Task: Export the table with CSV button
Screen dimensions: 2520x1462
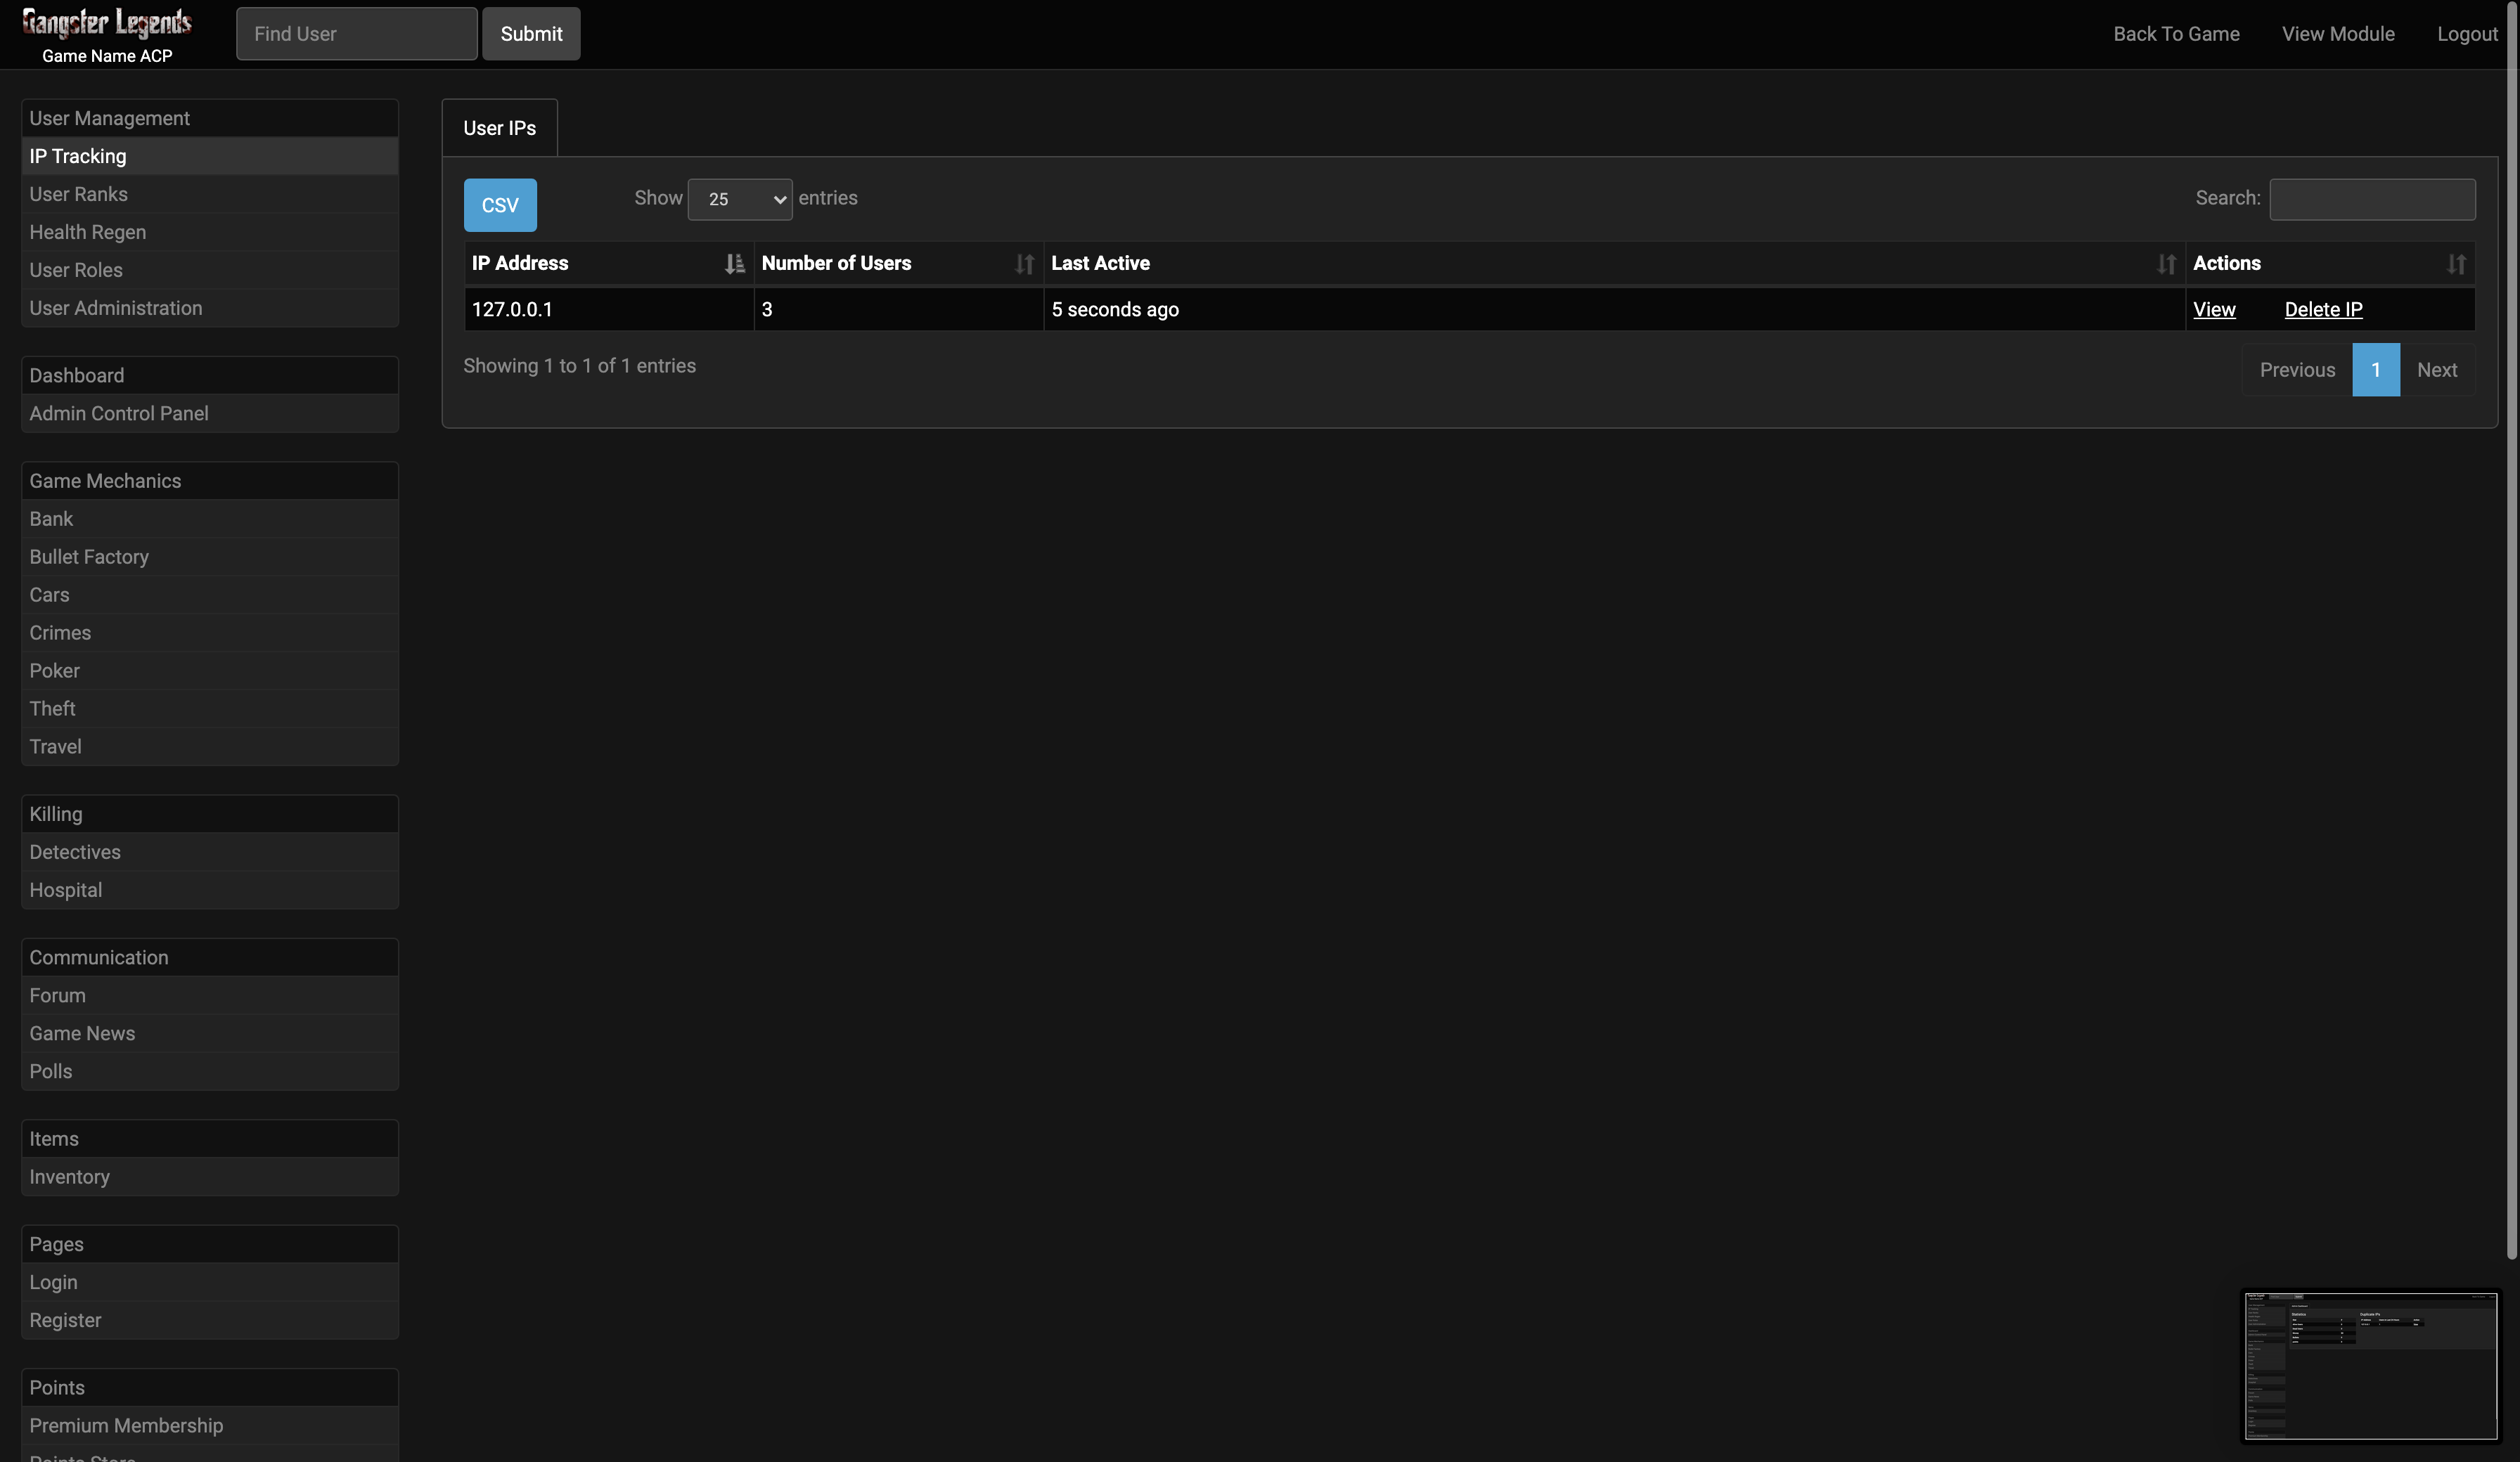Action: click(500, 205)
